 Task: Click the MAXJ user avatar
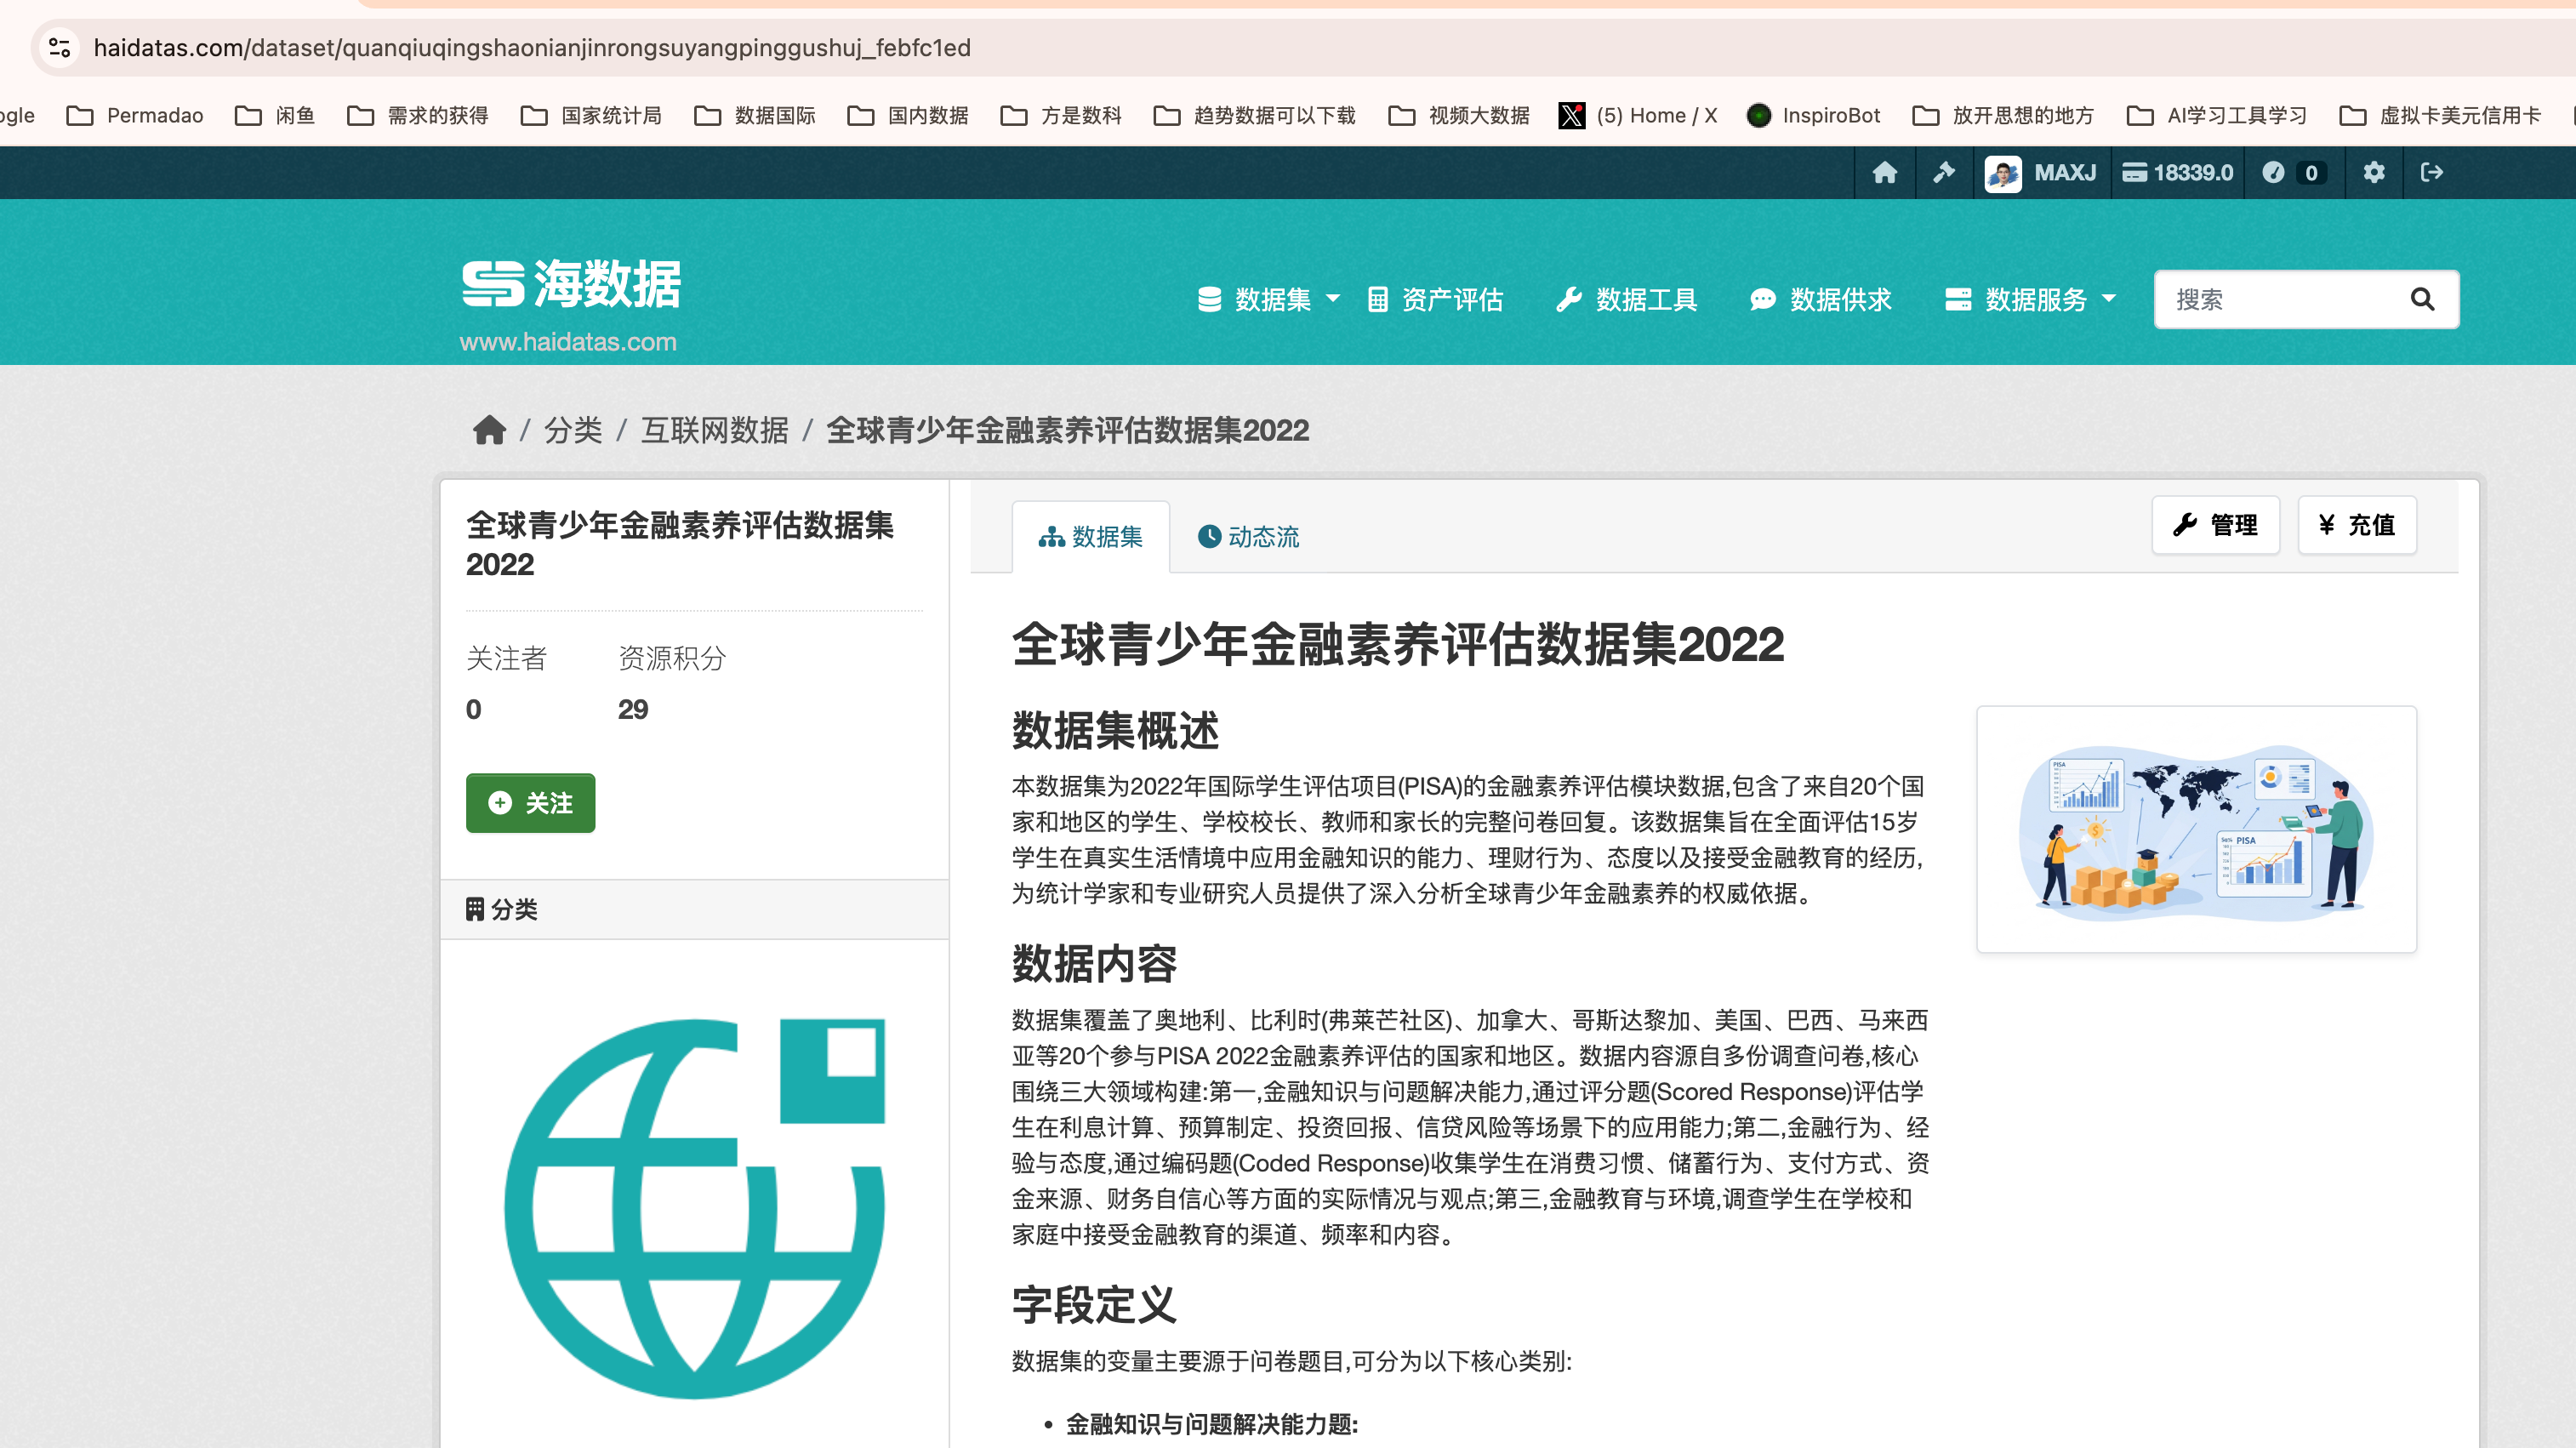click(x=2002, y=173)
